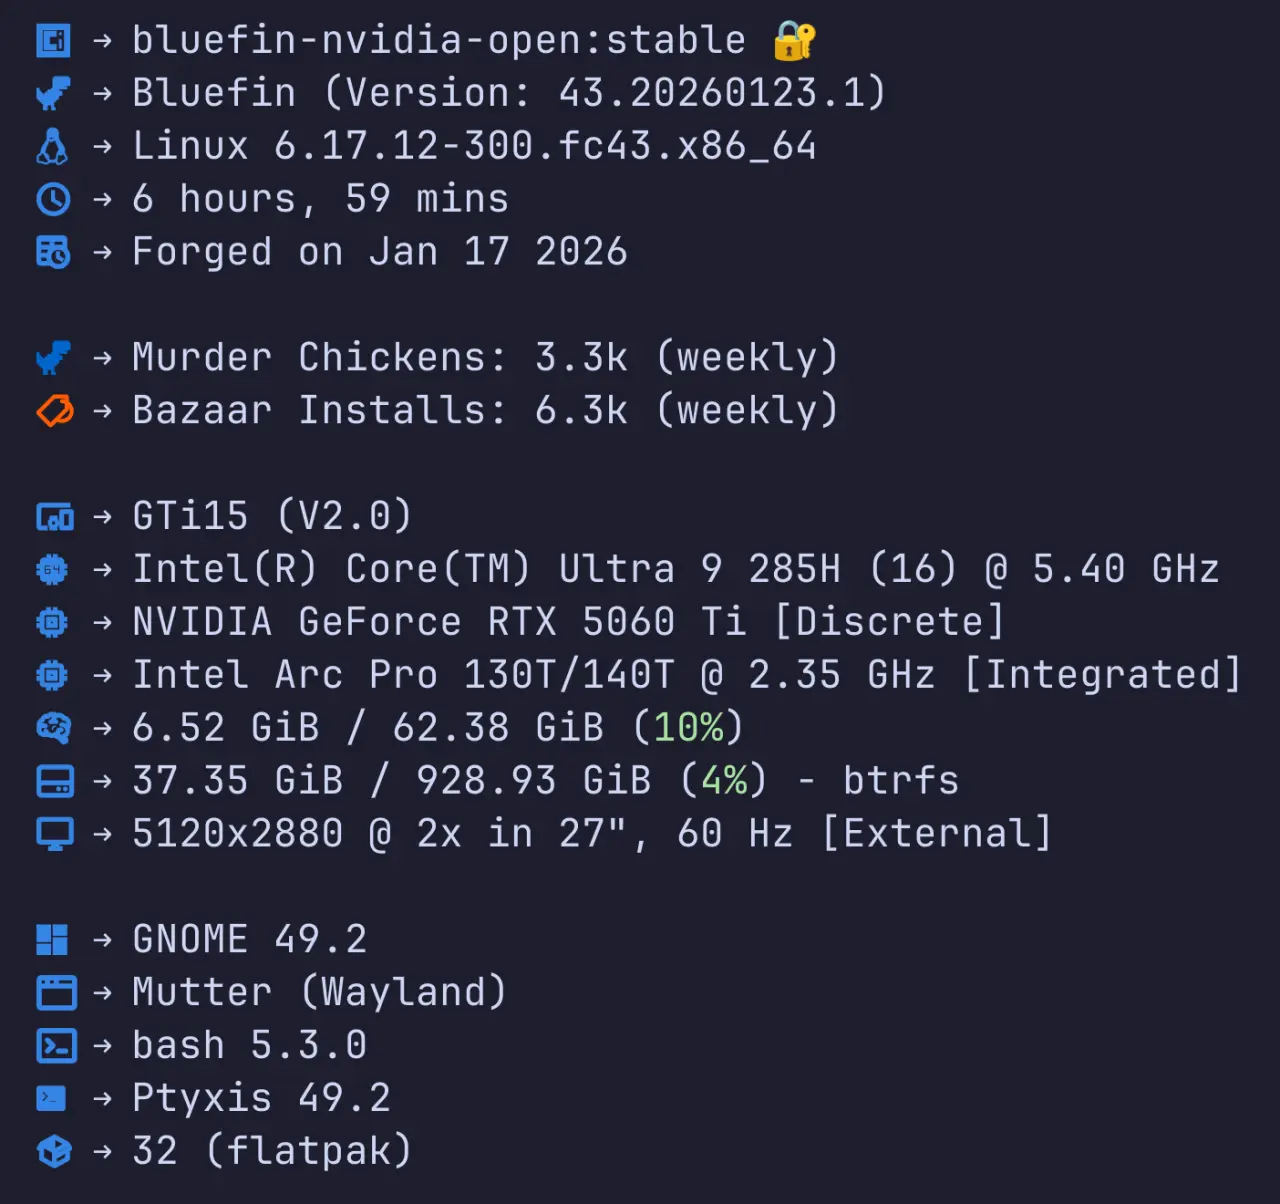
Task: Click the devices icon next to GTi15
Action: (55, 517)
